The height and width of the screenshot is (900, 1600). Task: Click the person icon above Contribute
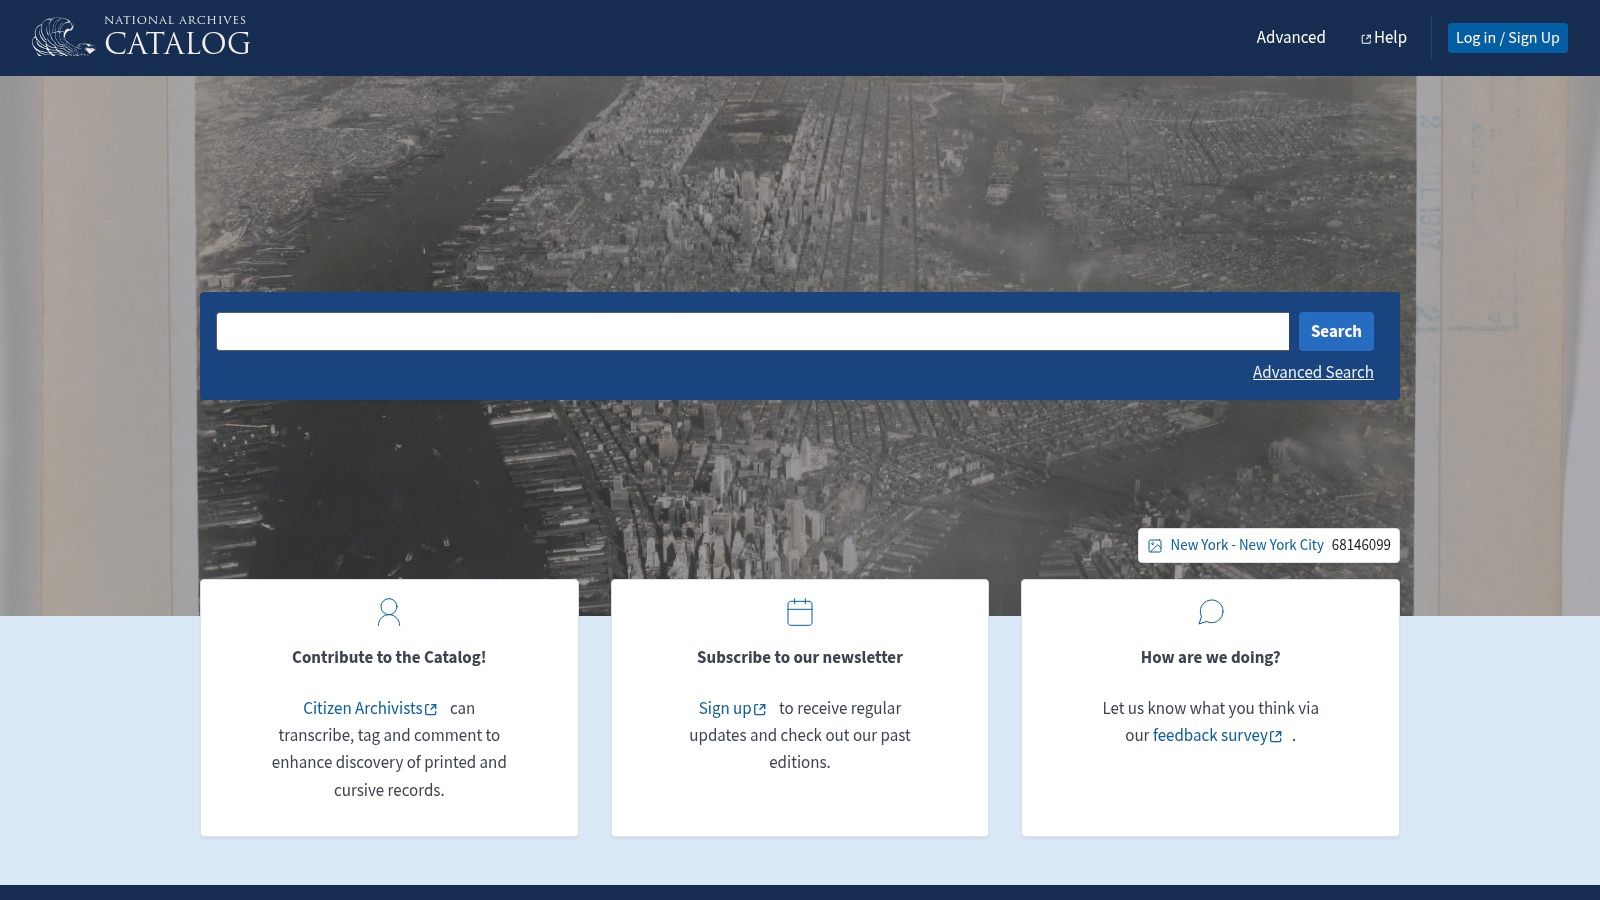tap(389, 612)
